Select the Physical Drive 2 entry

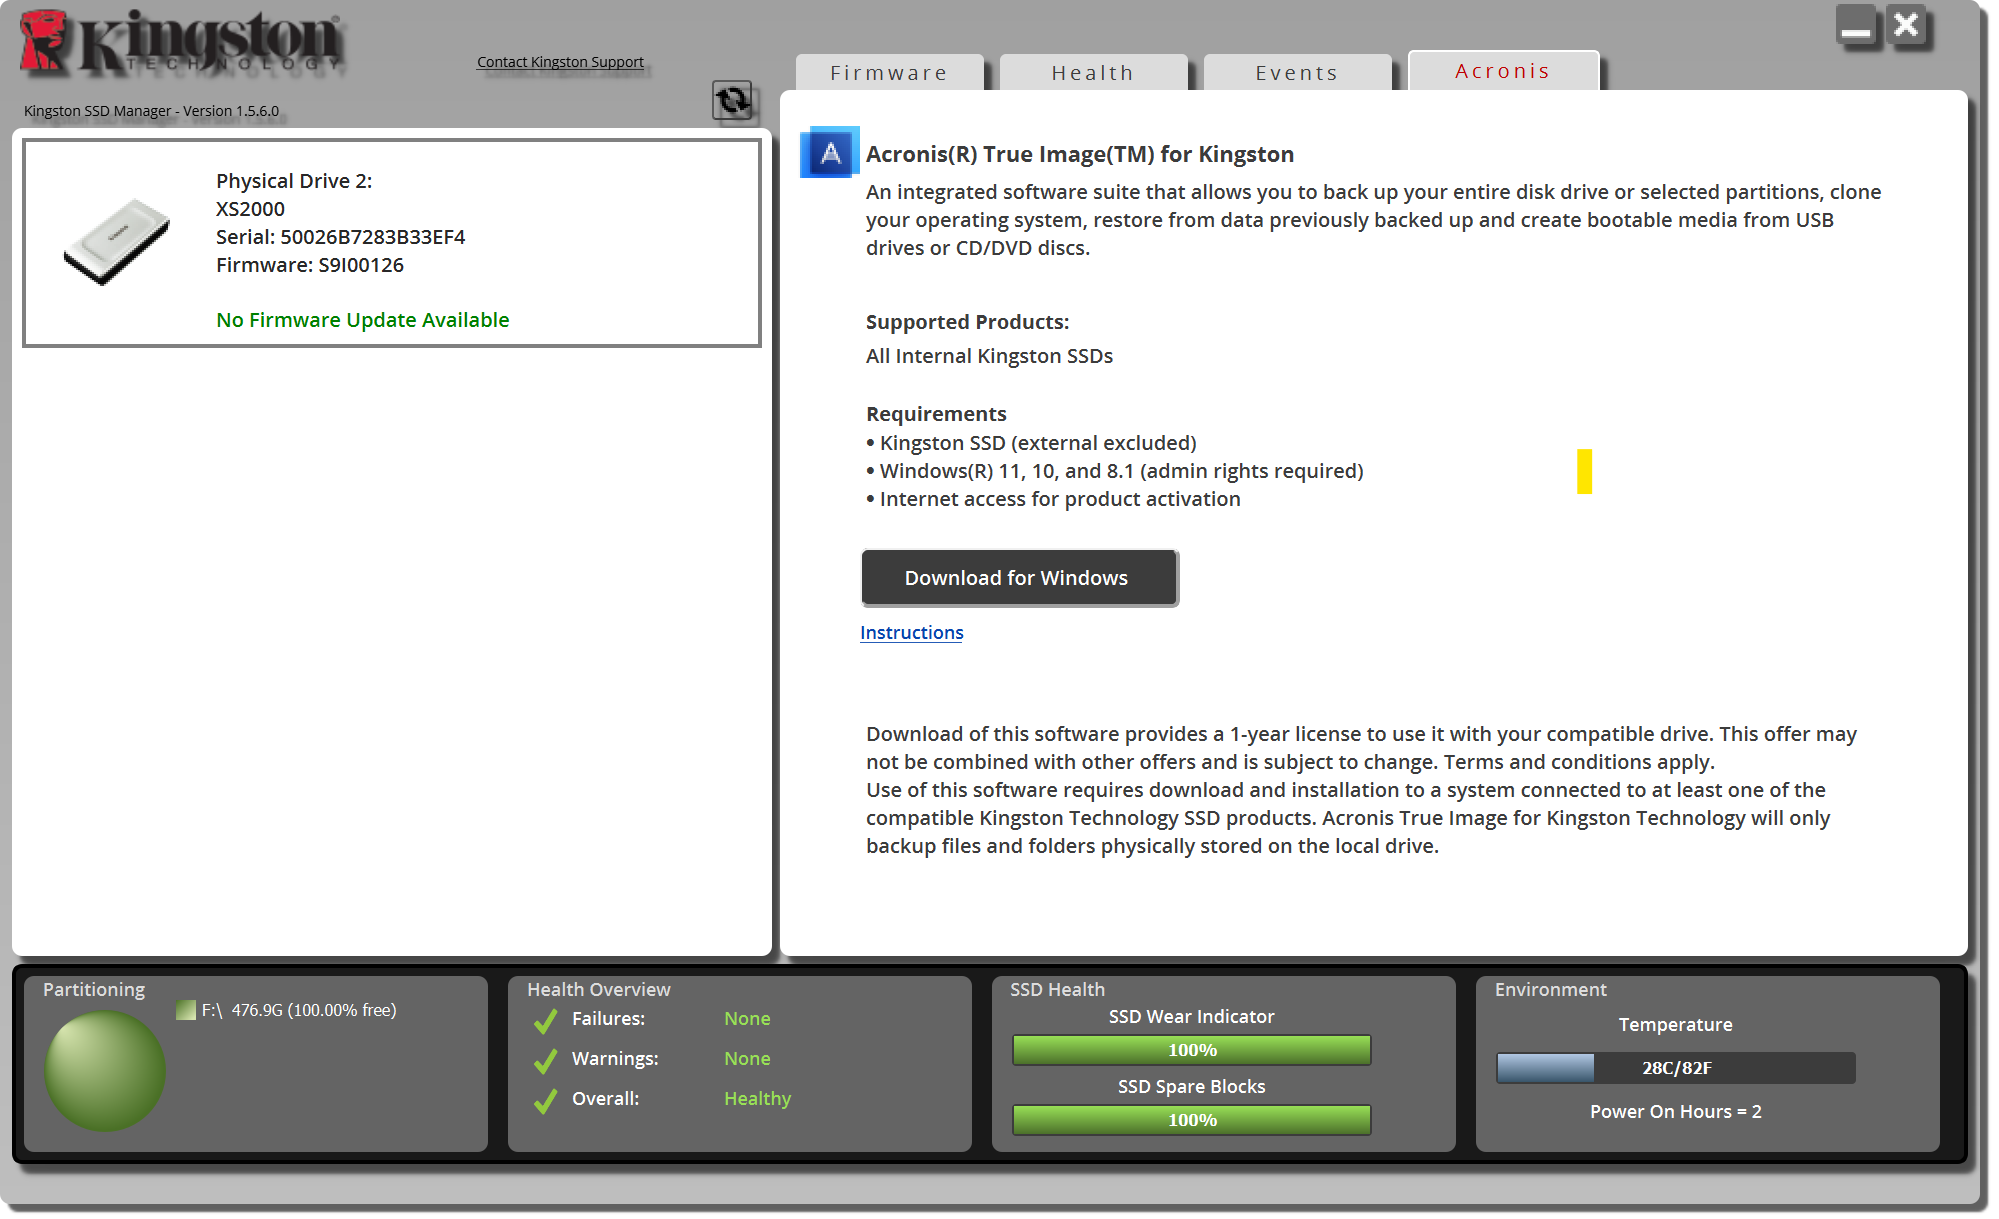[x=391, y=243]
